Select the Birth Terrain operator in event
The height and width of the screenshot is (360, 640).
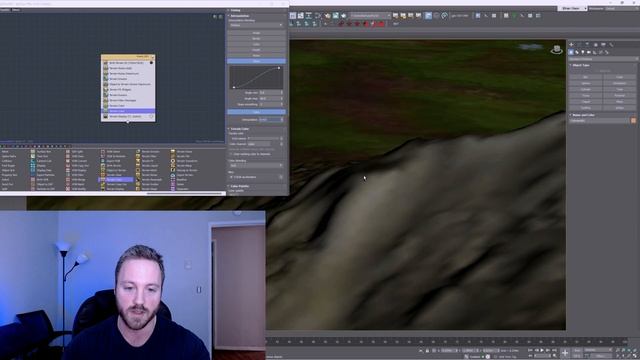(128, 63)
